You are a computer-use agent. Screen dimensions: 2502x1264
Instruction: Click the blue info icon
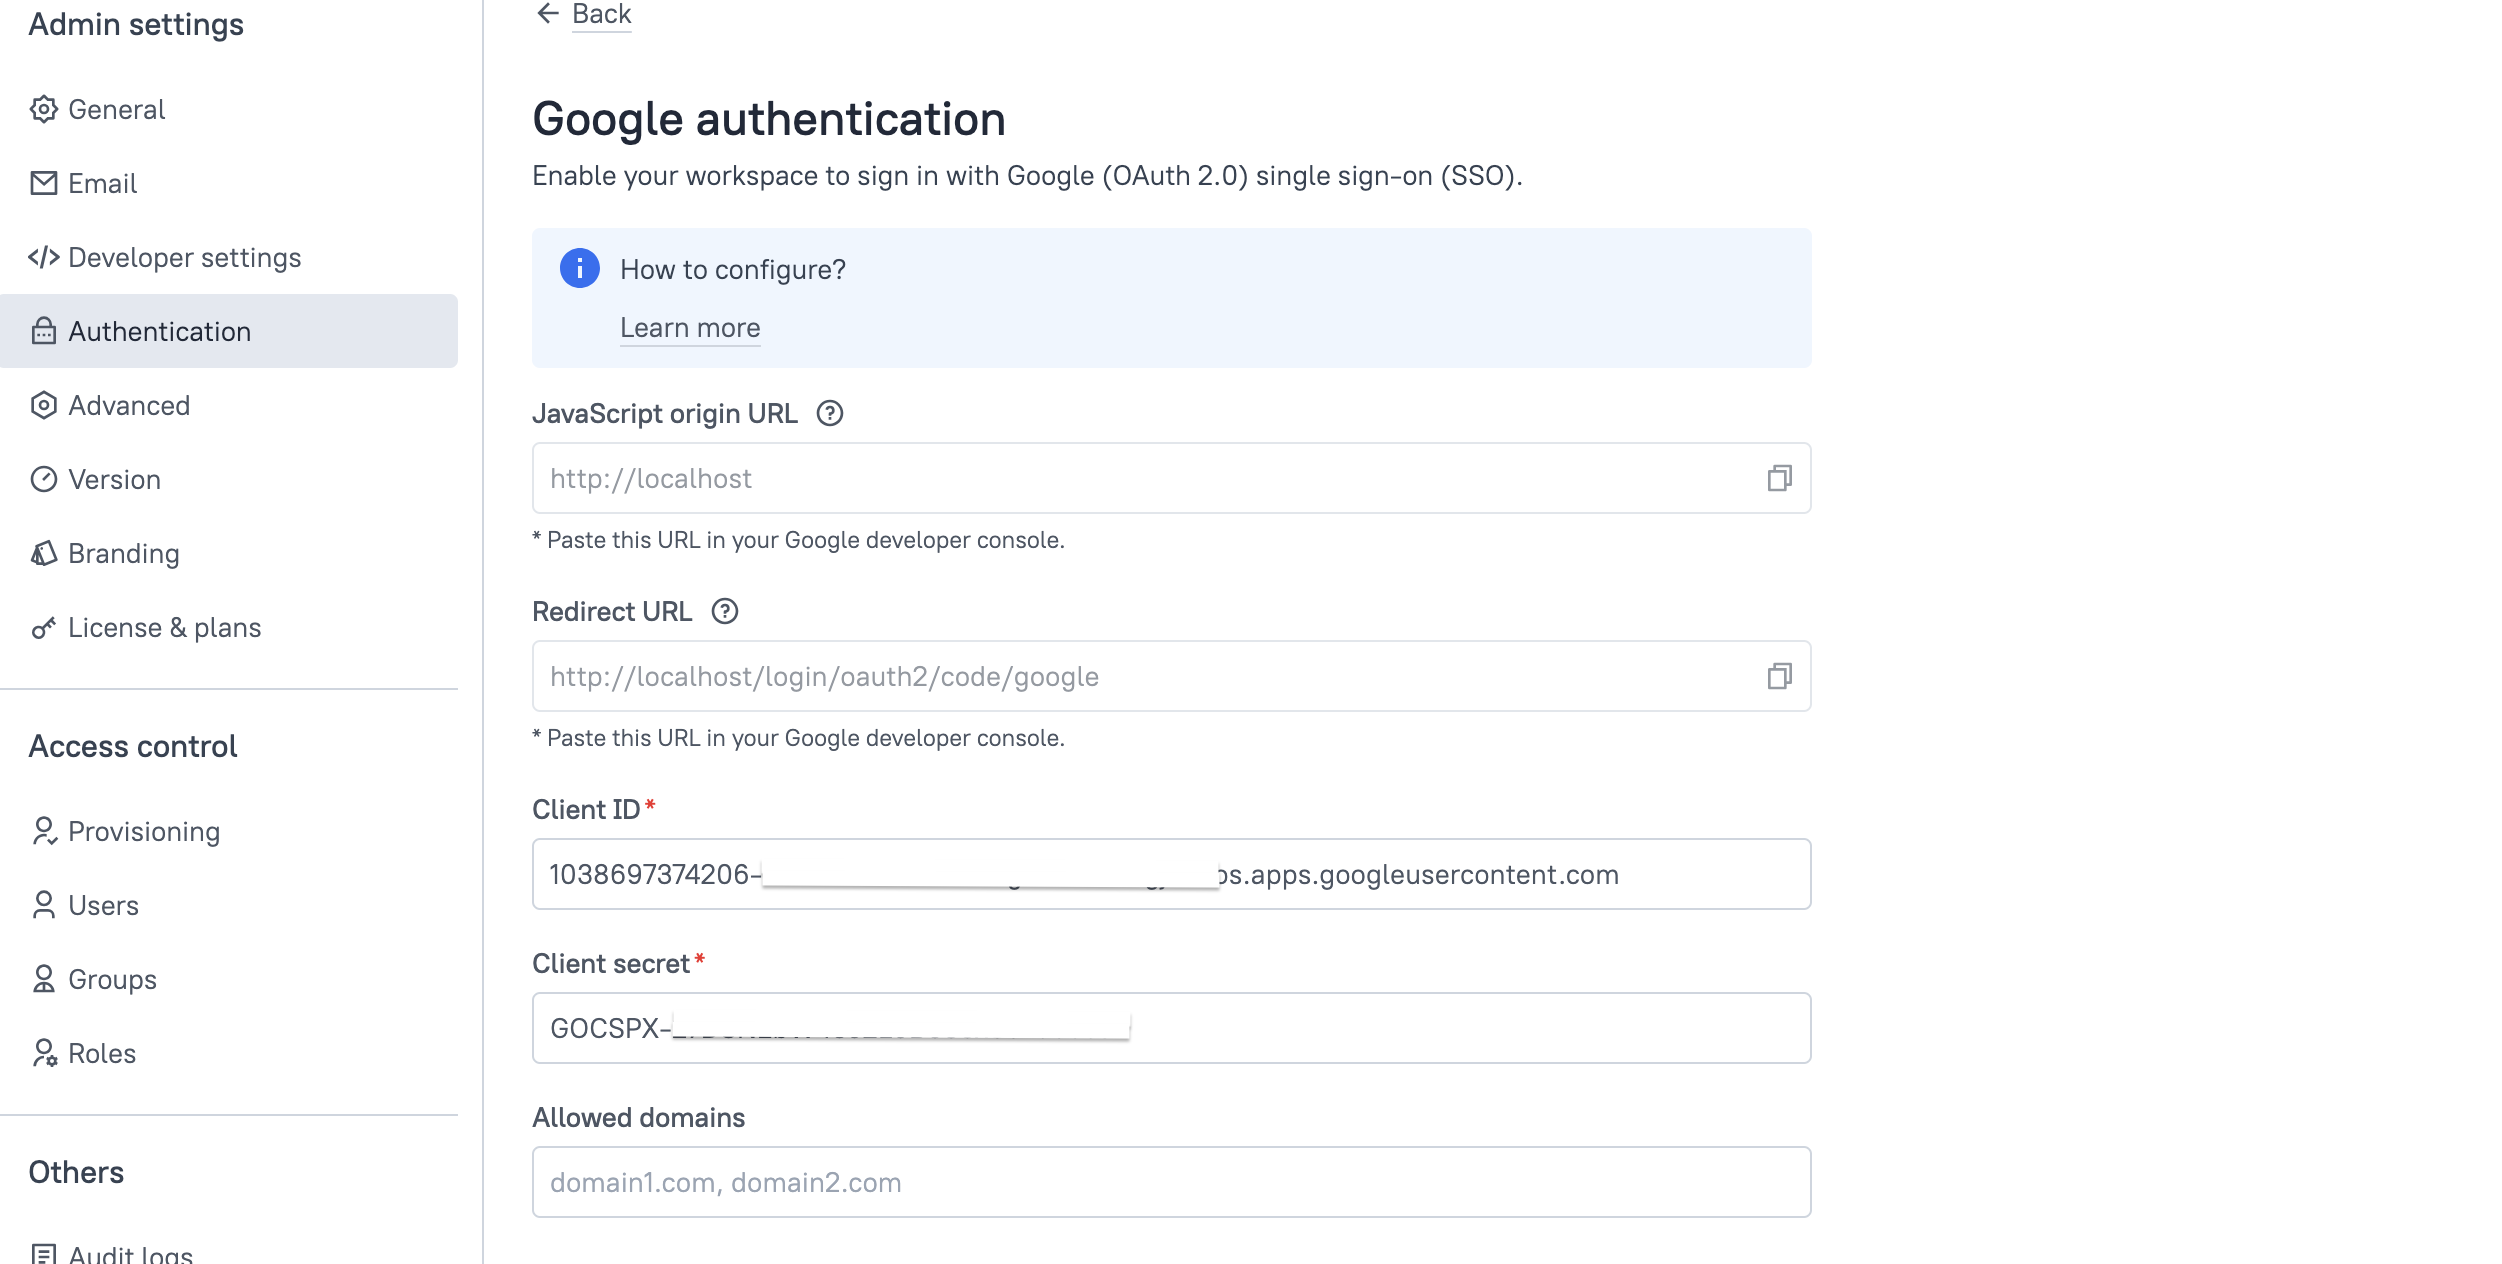tap(579, 268)
